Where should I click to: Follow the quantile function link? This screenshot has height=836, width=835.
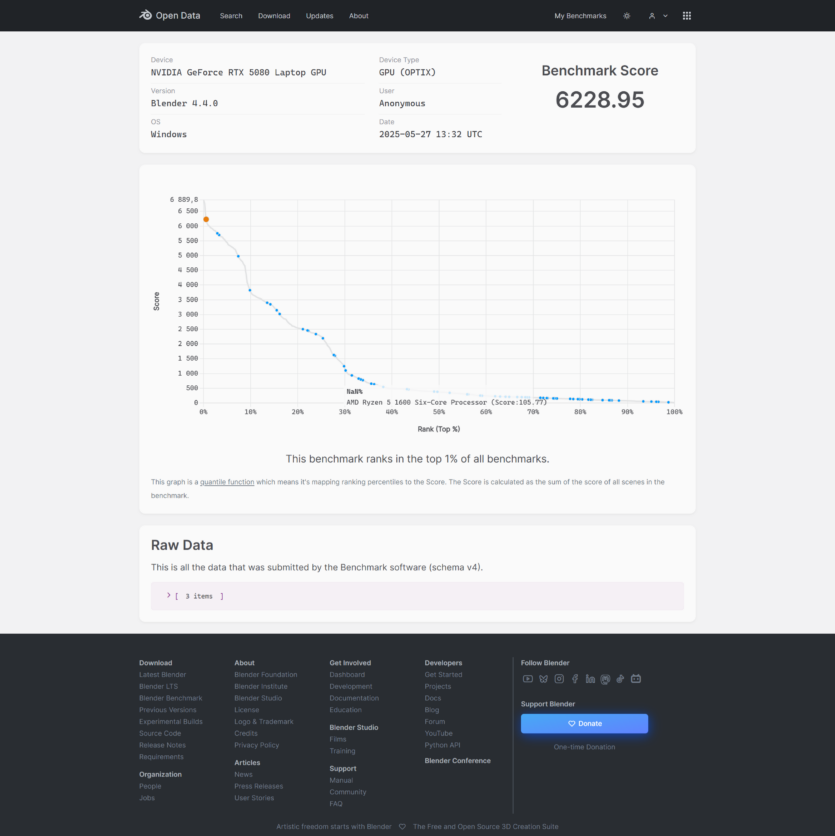point(227,482)
